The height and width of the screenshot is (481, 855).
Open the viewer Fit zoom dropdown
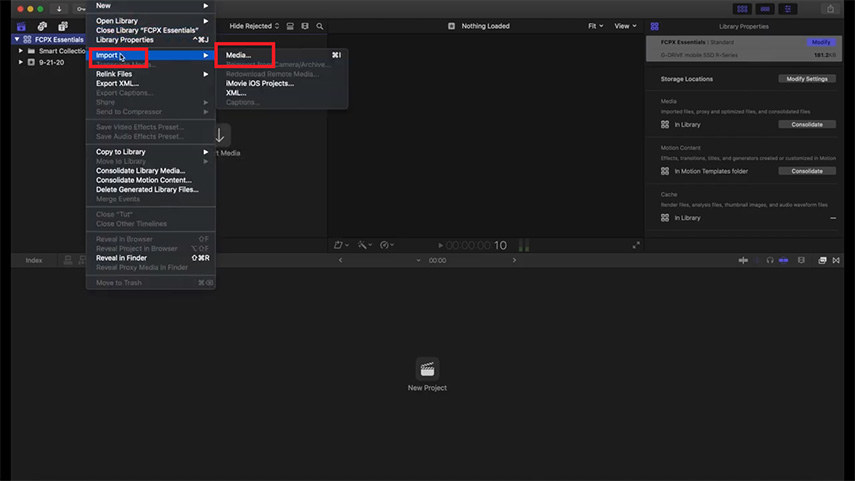595,26
